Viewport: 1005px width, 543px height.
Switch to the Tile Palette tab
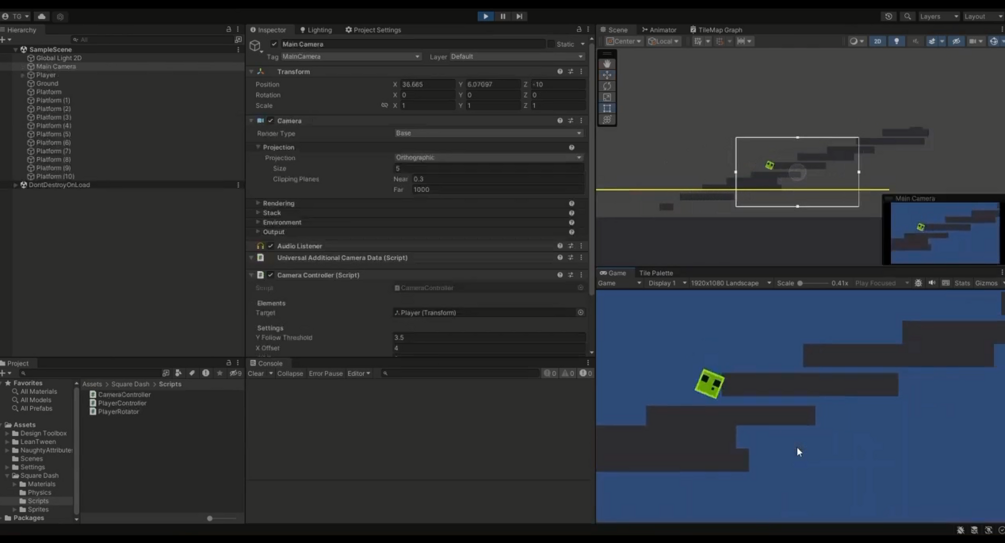point(656,272)
